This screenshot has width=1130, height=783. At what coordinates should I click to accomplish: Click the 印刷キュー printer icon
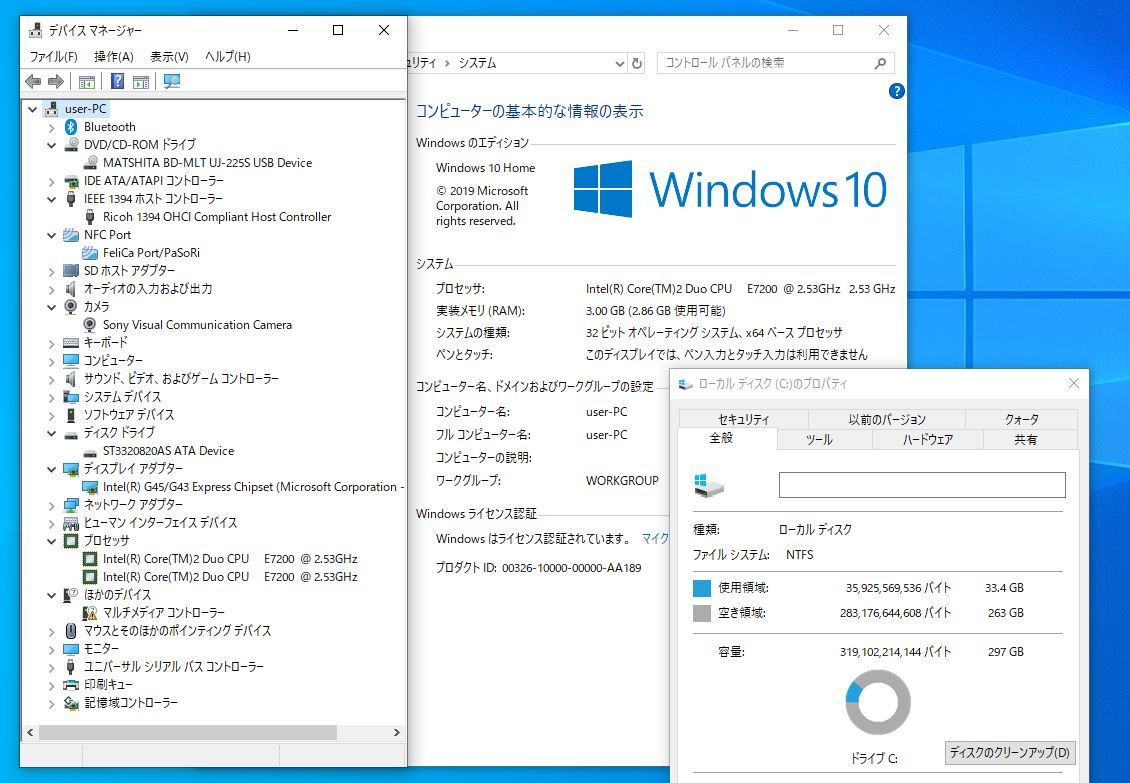pyautogui.click(x=71, y=685)
